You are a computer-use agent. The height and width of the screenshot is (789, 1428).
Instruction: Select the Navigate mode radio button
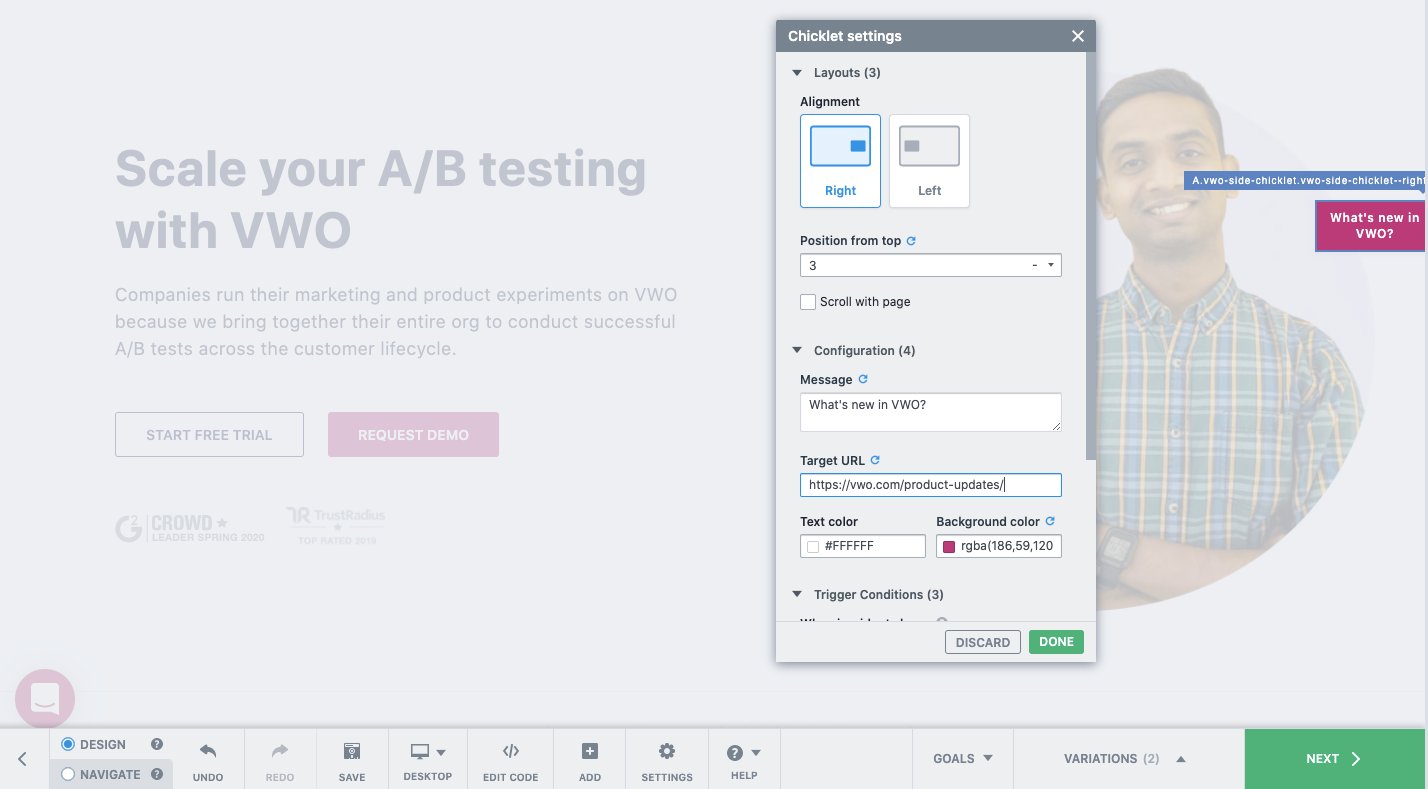68,774
